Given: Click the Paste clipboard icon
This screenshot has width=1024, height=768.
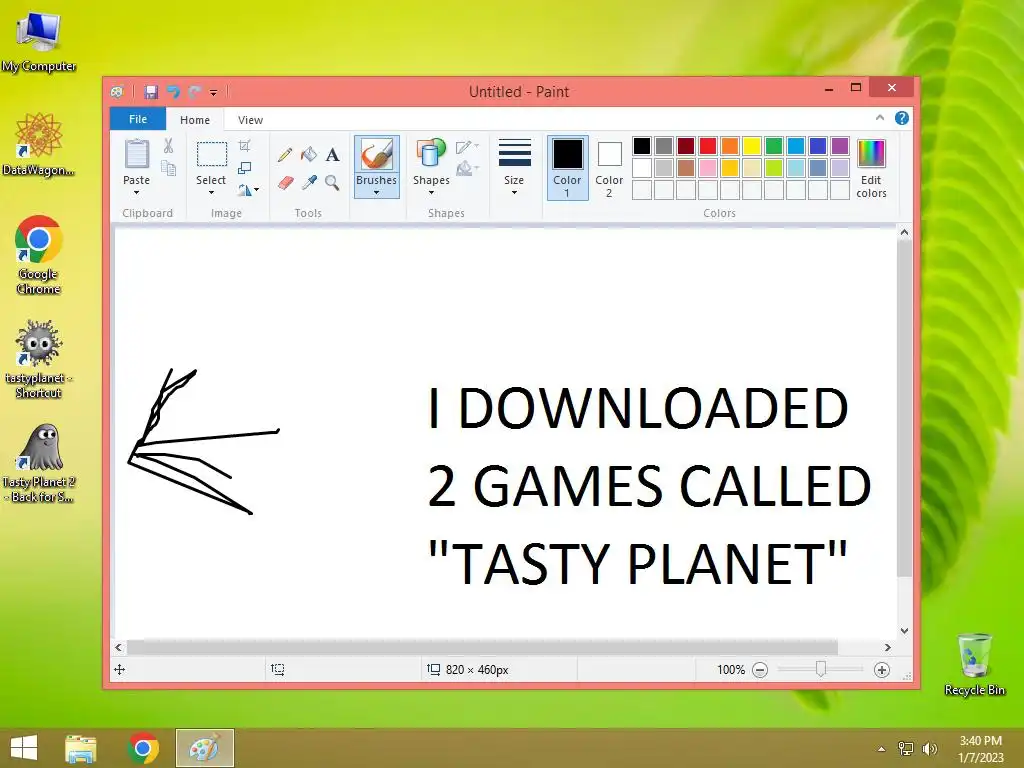Looking at the screenshot, I should [136, 155].
